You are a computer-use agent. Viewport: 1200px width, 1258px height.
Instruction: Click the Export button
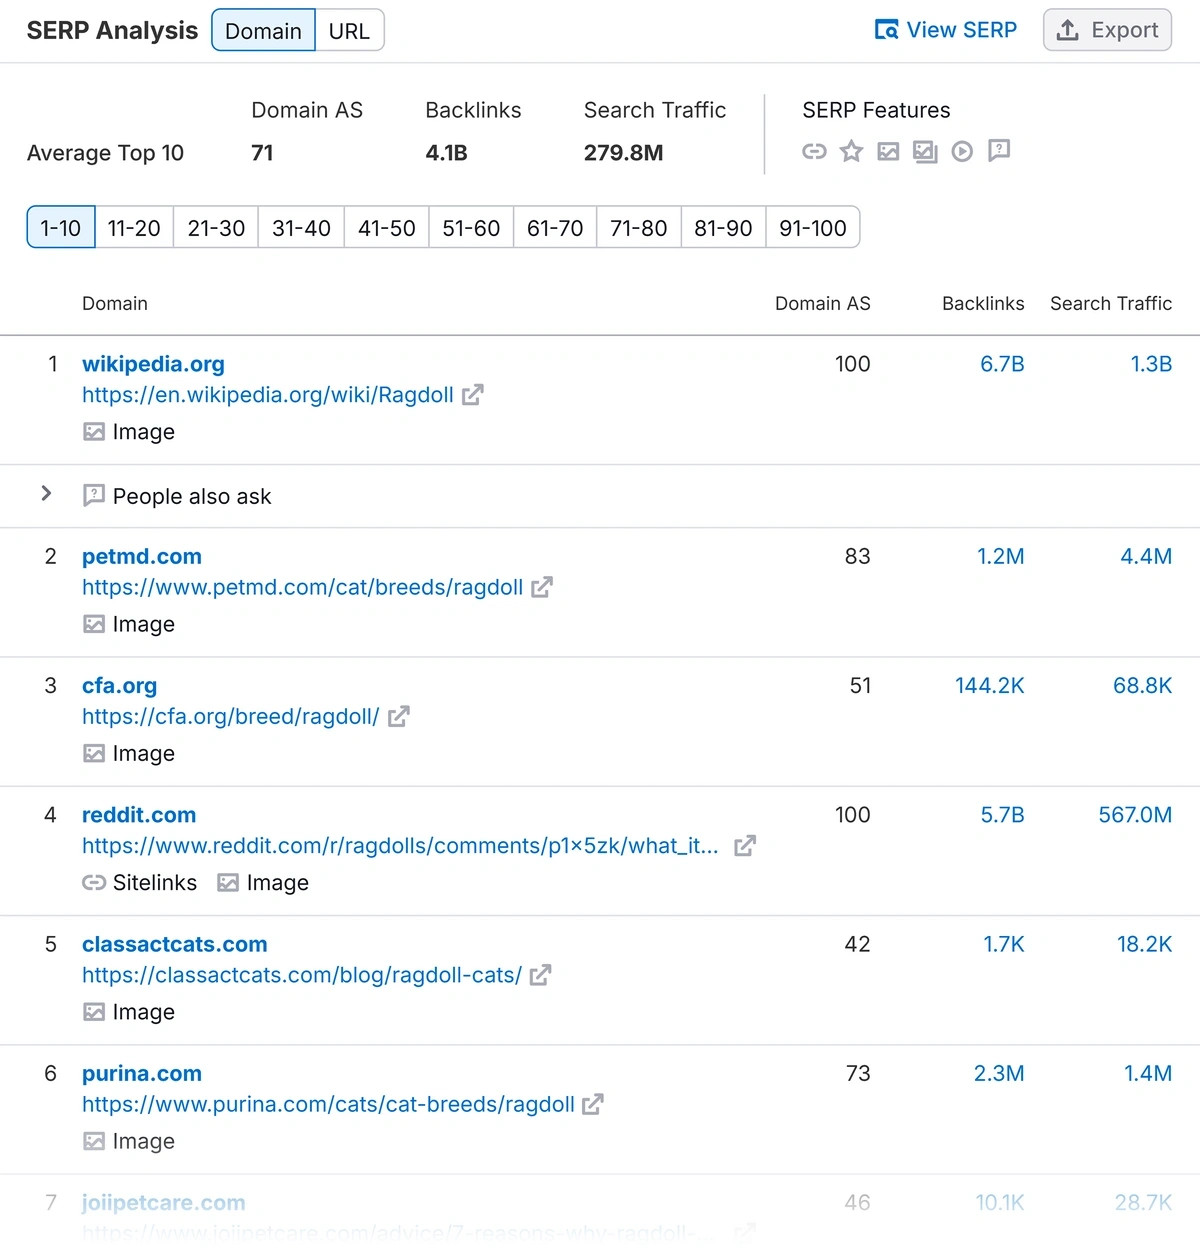pos(1107,30)
